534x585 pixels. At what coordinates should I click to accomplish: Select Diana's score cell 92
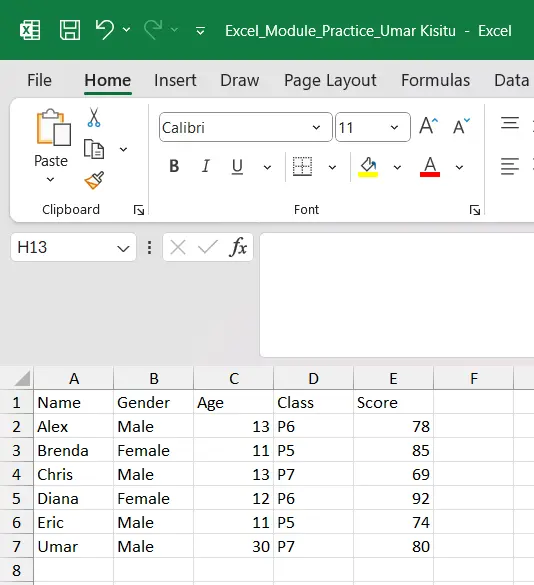coord(393,498)
